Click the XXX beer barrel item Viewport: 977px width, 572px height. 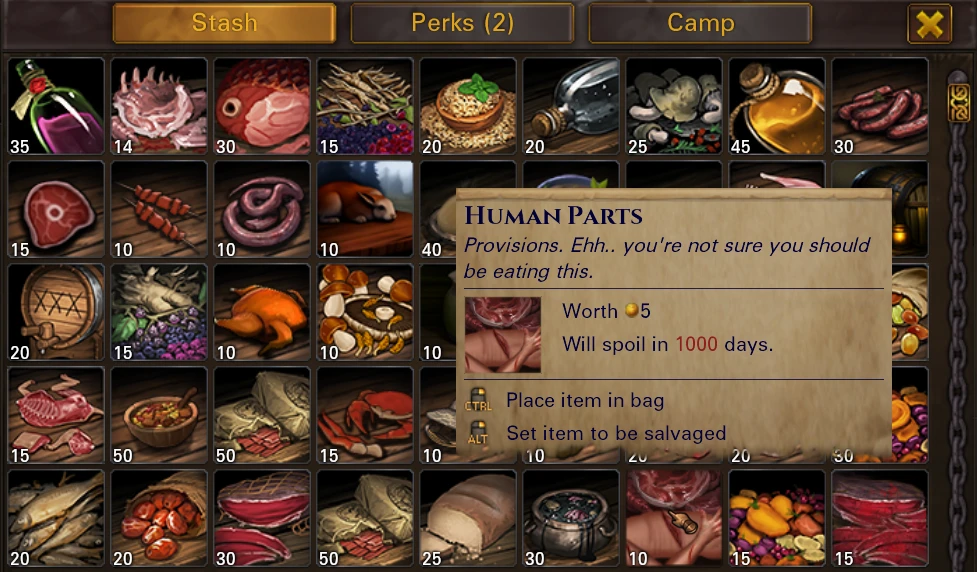56,312
